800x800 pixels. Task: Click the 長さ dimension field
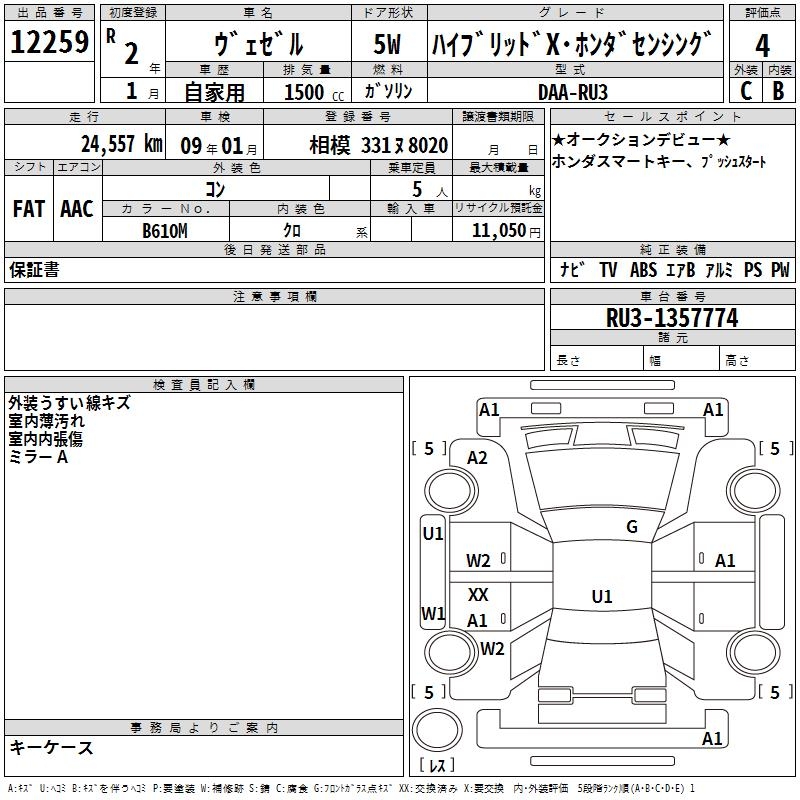597,359
